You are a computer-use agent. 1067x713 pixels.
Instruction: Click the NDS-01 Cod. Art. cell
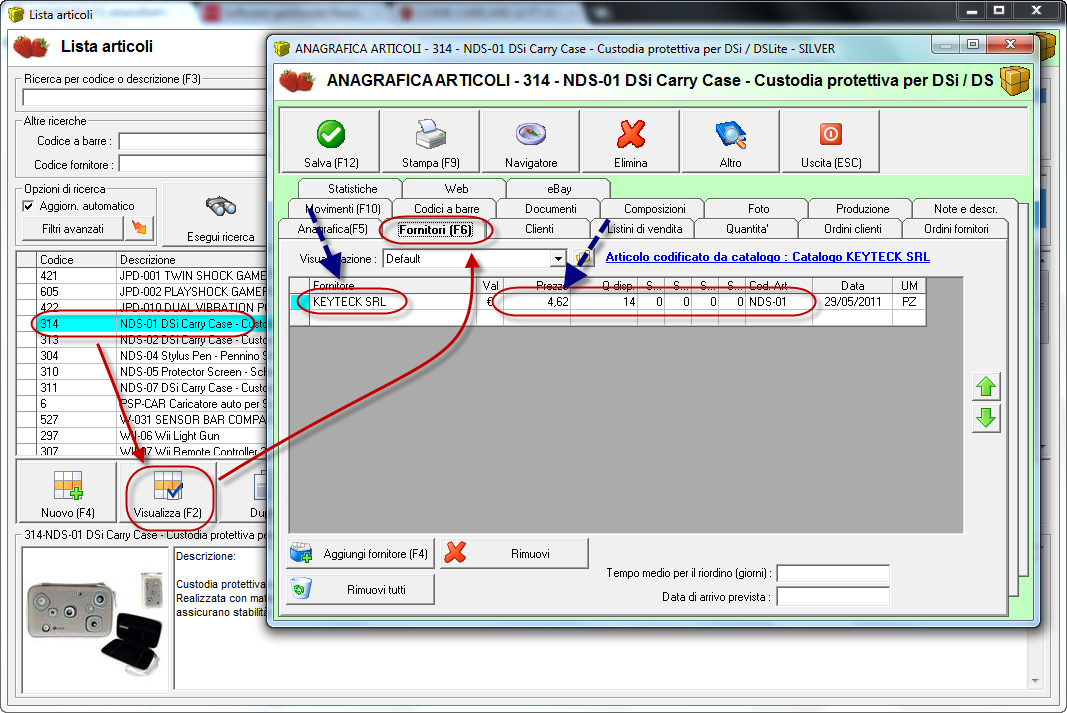click(x=778, y=301)
